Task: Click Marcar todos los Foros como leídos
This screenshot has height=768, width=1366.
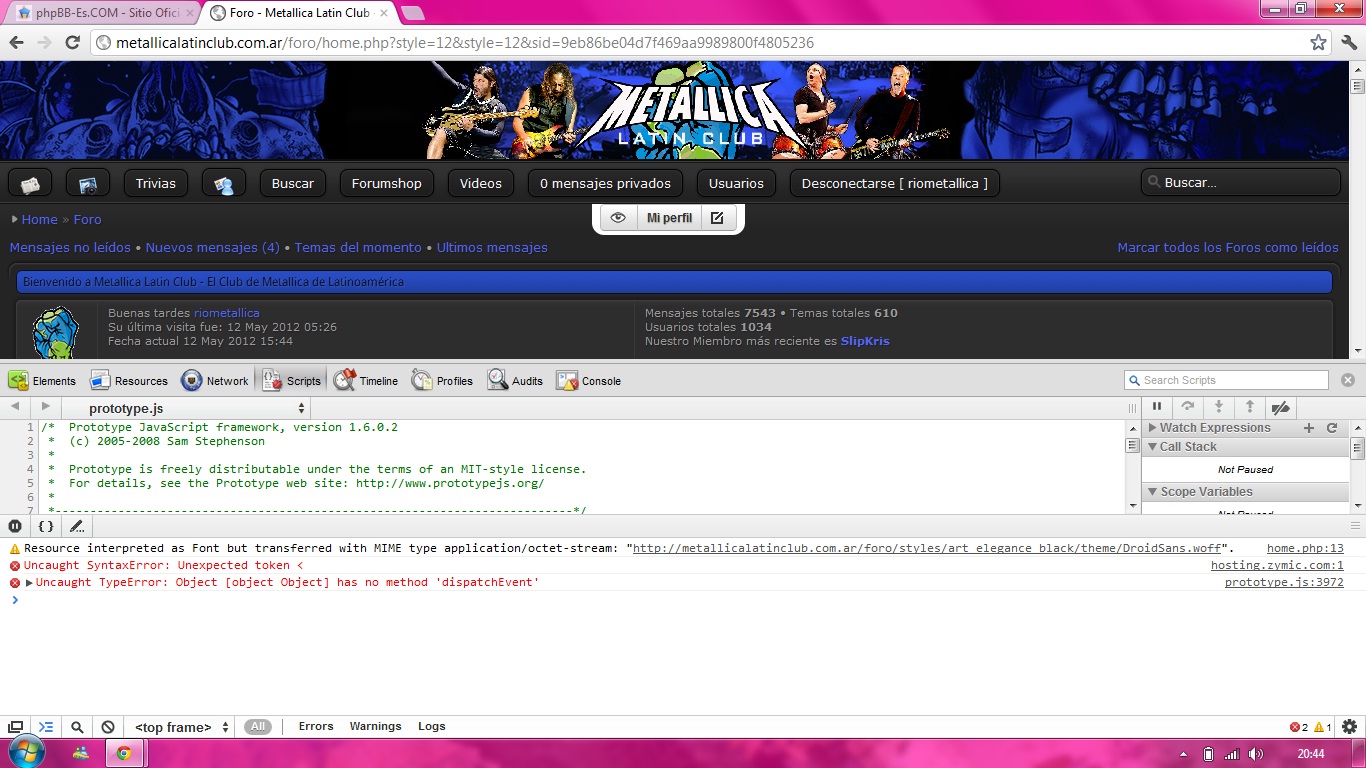Action: [1228, 247]
